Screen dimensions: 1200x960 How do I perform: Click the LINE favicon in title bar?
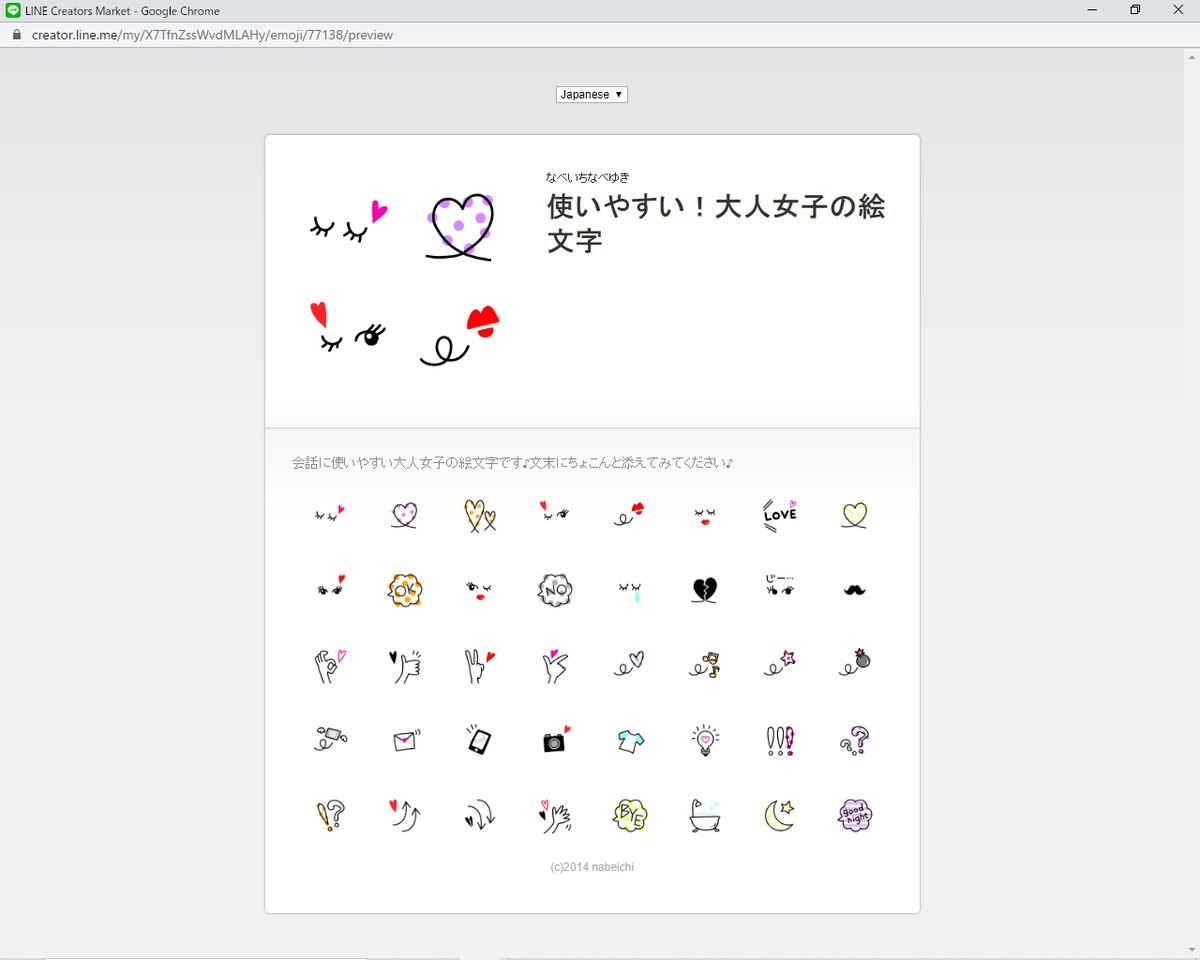[13, 10]
